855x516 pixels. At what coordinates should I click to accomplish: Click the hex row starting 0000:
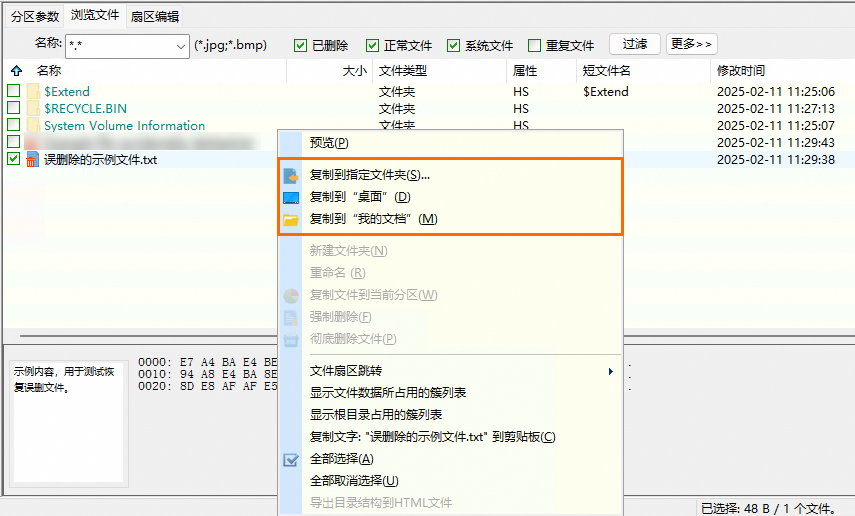[207, 362]
